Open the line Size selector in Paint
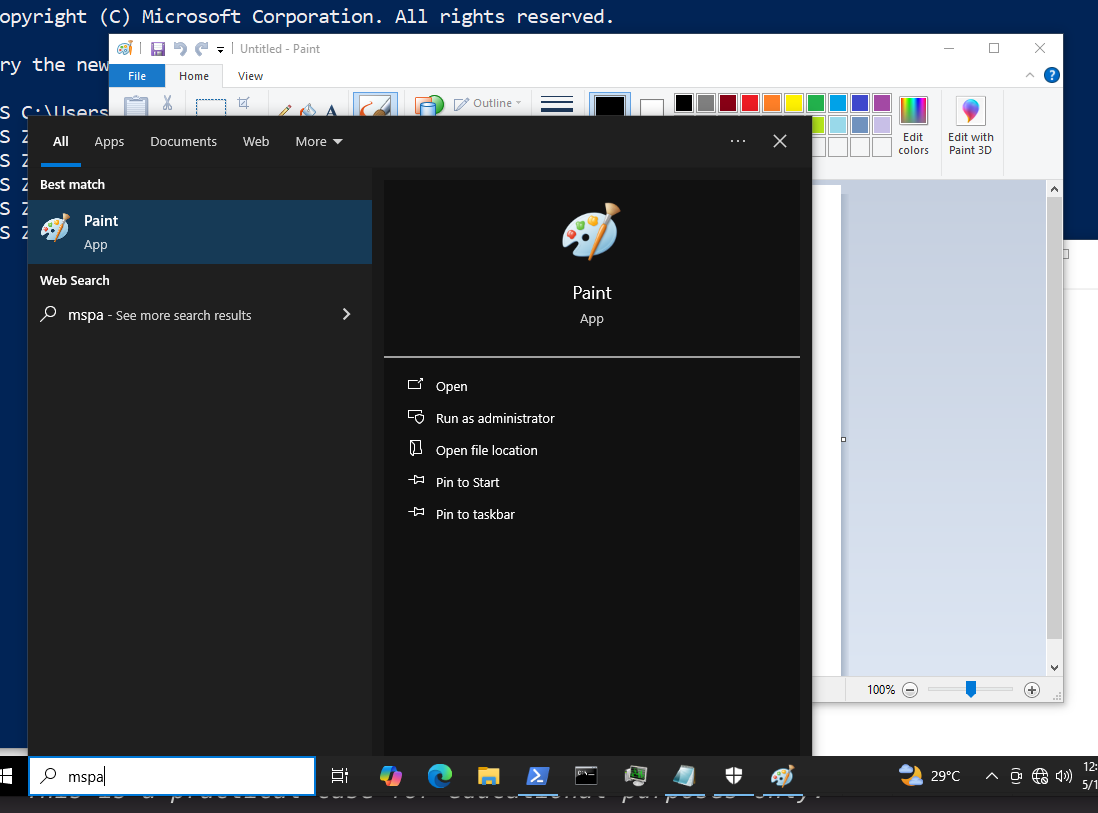 [x=557, y=104]
